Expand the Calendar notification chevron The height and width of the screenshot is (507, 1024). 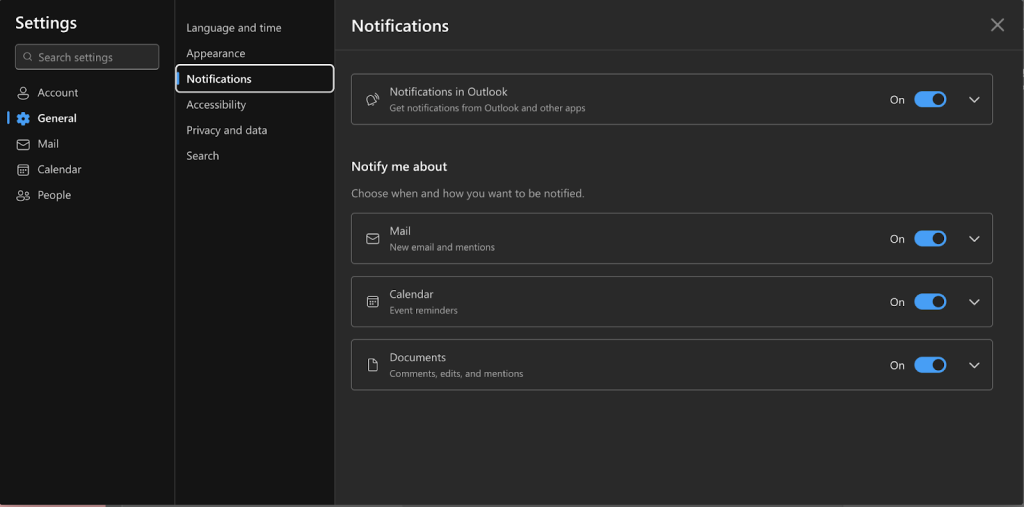coord(974,302)
